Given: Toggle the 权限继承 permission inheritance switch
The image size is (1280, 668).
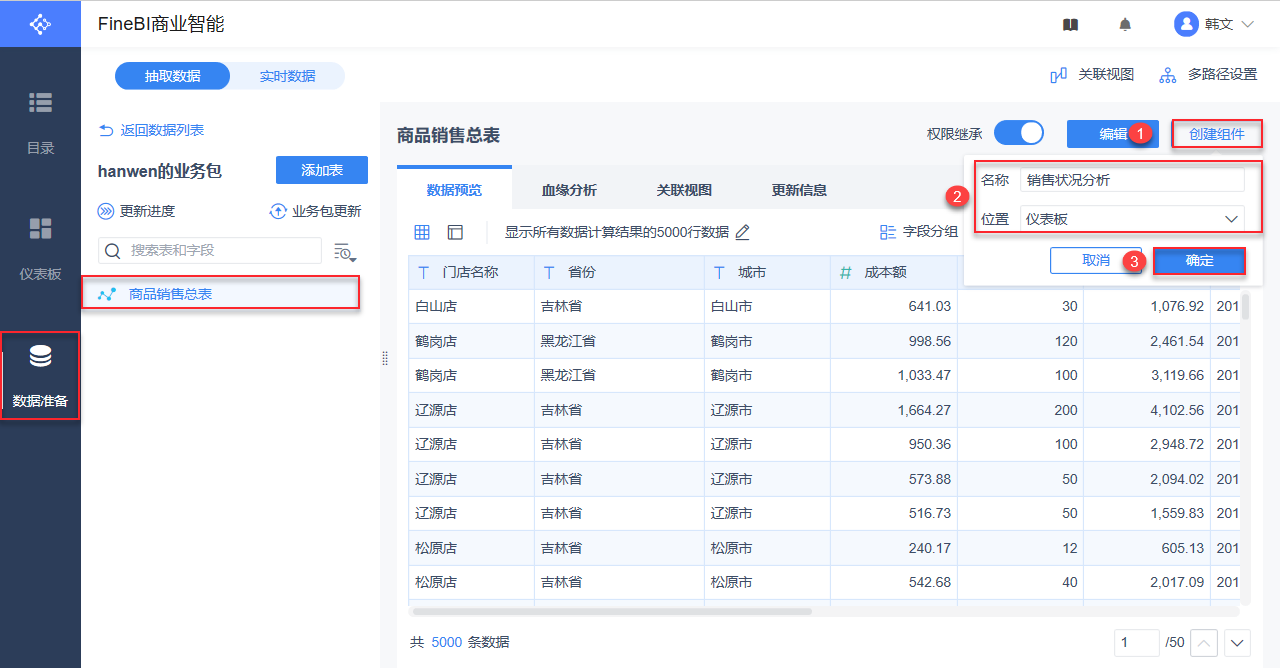Looking at the screenshot, I should [x=1018, y=133].
